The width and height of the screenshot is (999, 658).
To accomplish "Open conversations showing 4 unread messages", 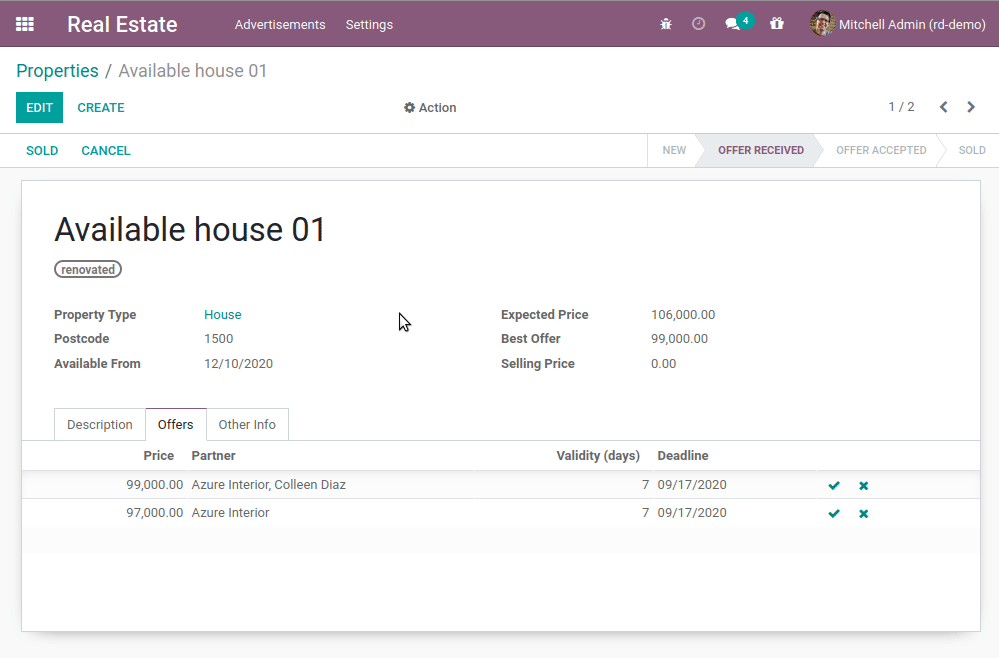I will [733, 23].
